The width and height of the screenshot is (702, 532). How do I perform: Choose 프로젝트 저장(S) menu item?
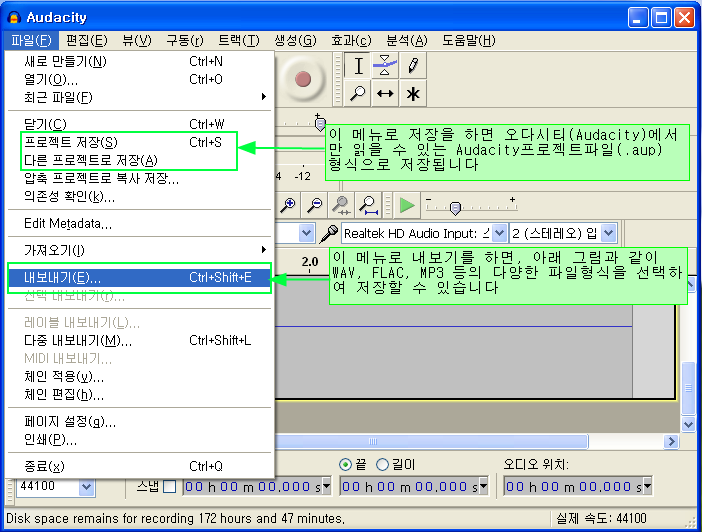coord(140,142)
